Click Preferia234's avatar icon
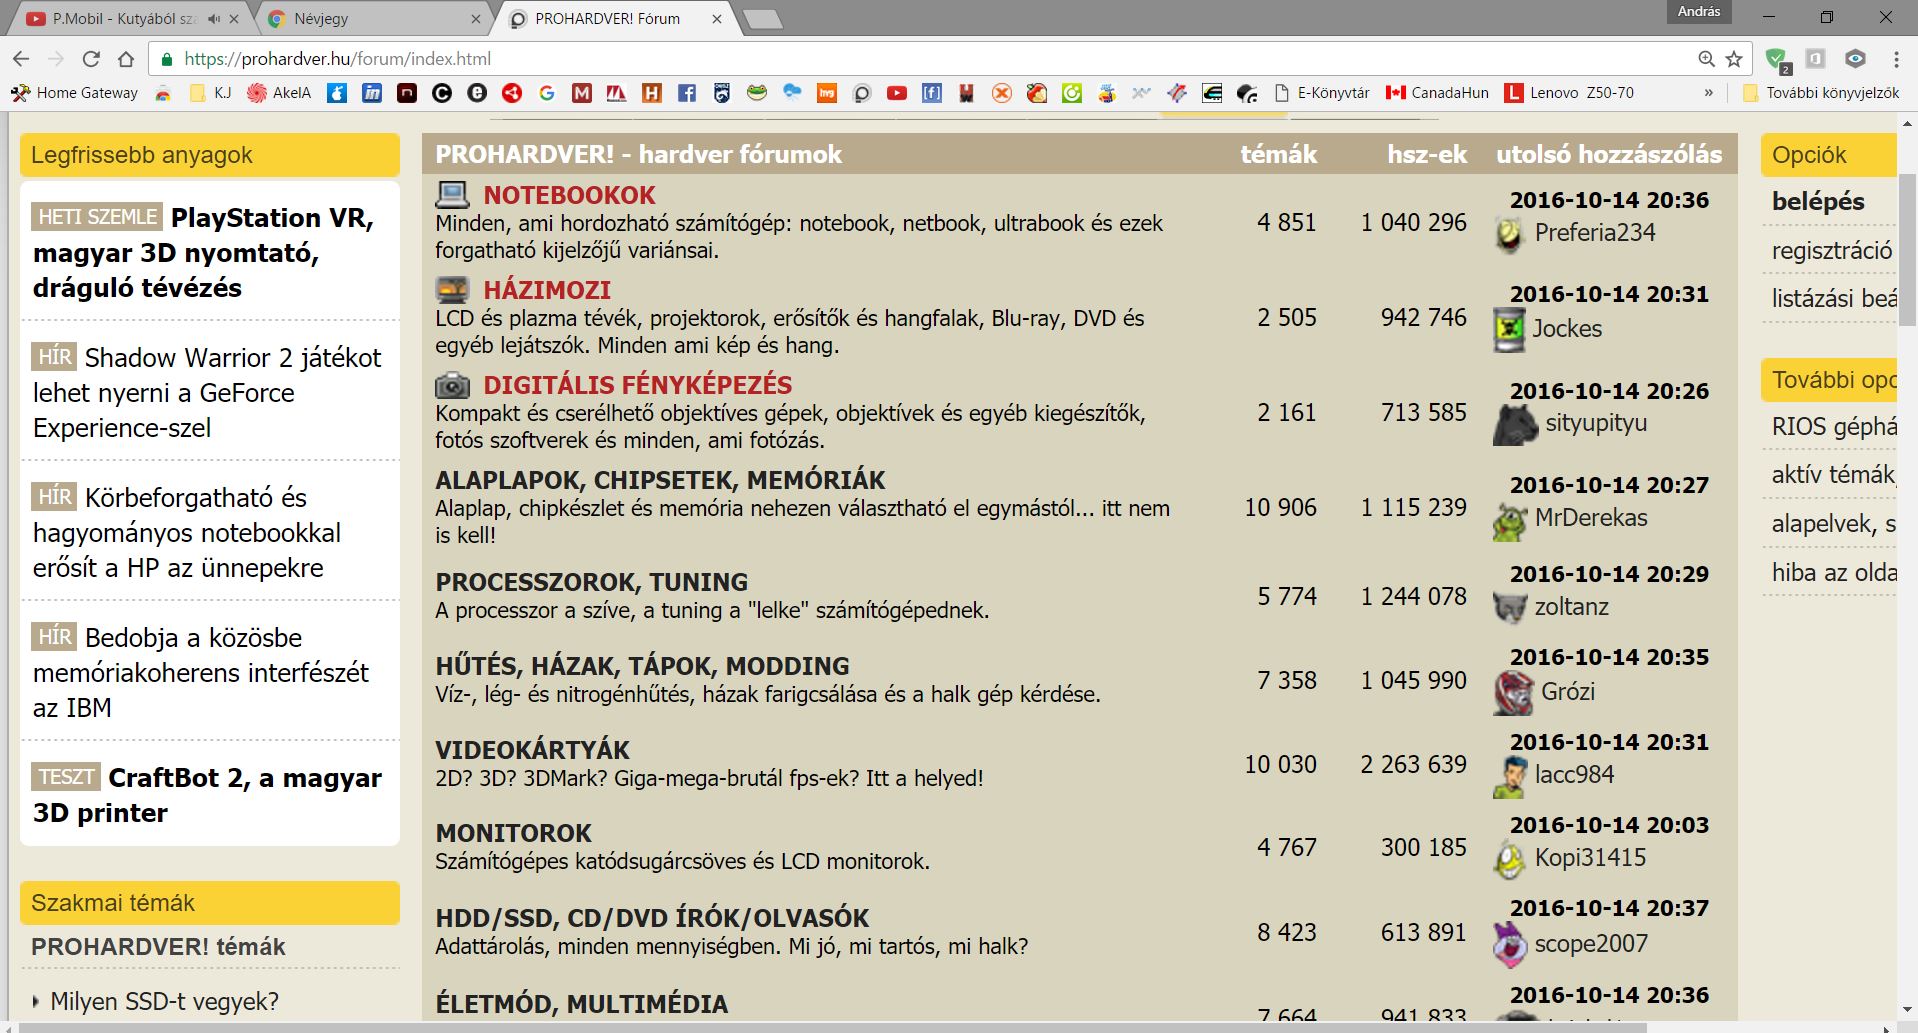This screenshot has height=1033, width=1918. tap(1508, 234)
